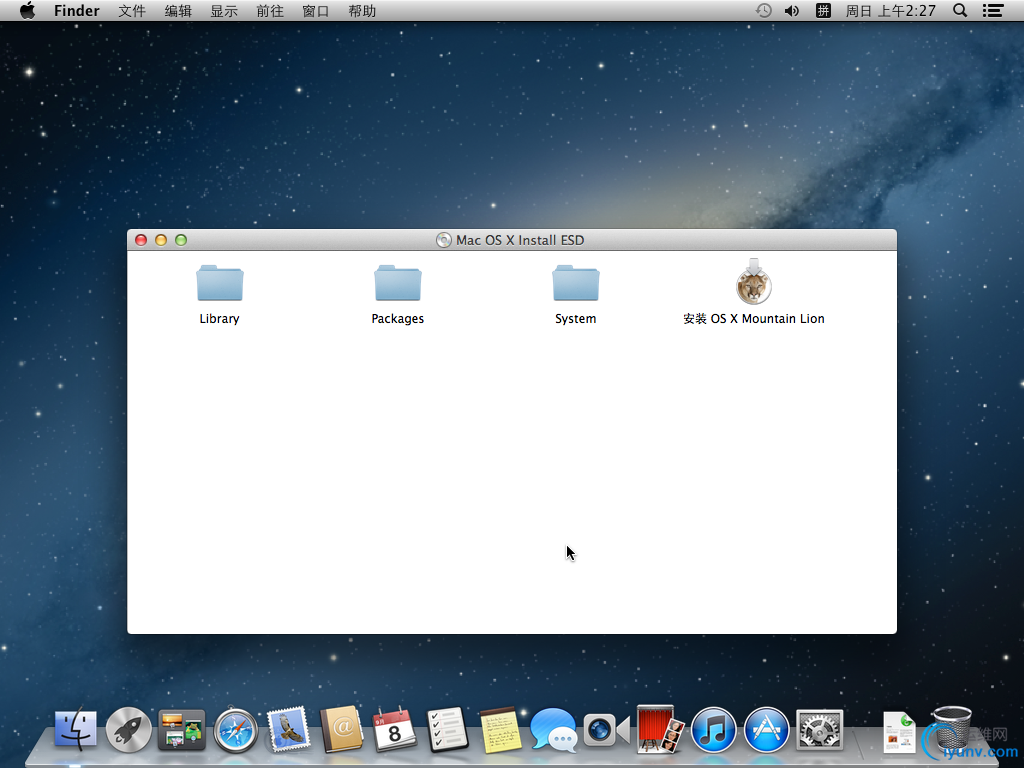Click the System folder name label

point(575,319)
